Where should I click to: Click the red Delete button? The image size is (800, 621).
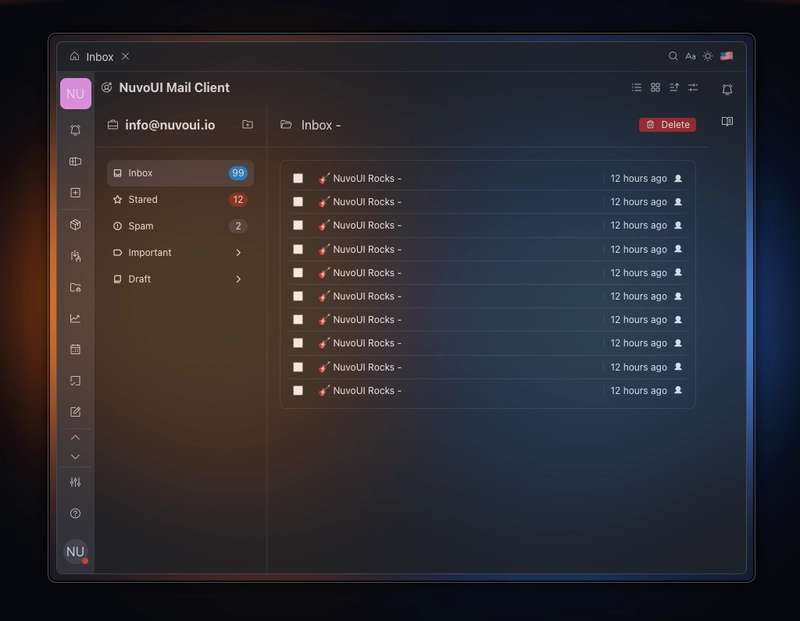click(667, 125)
